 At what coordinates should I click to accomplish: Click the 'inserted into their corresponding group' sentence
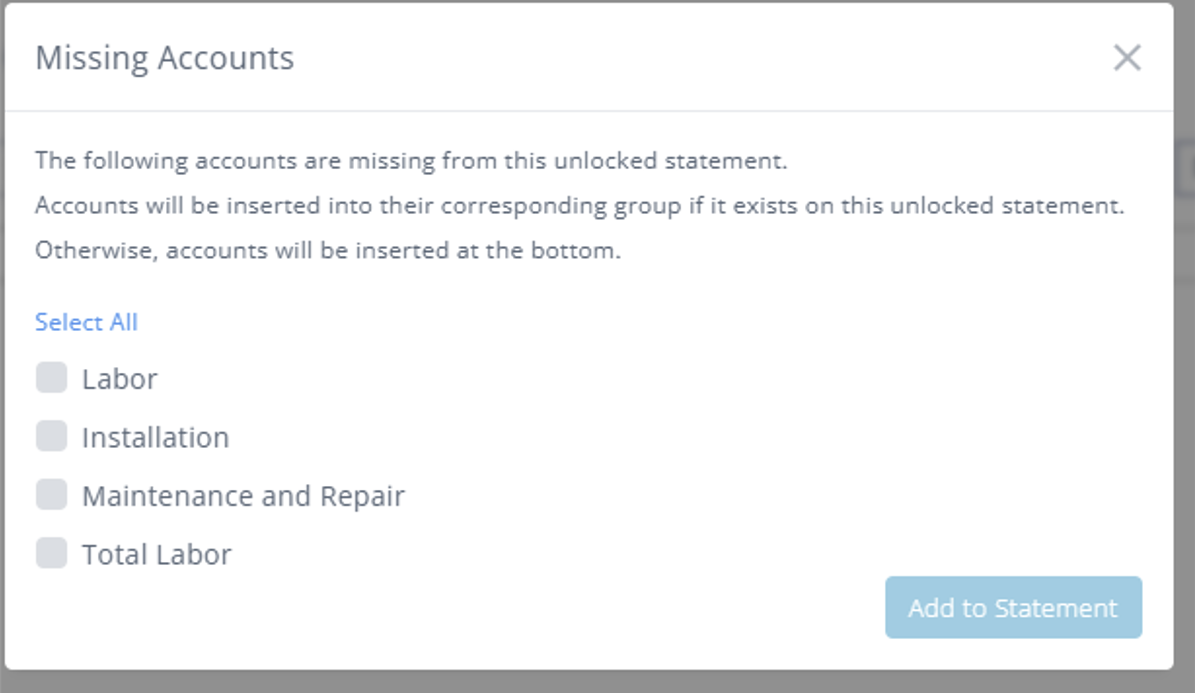(x=580, y=205)
